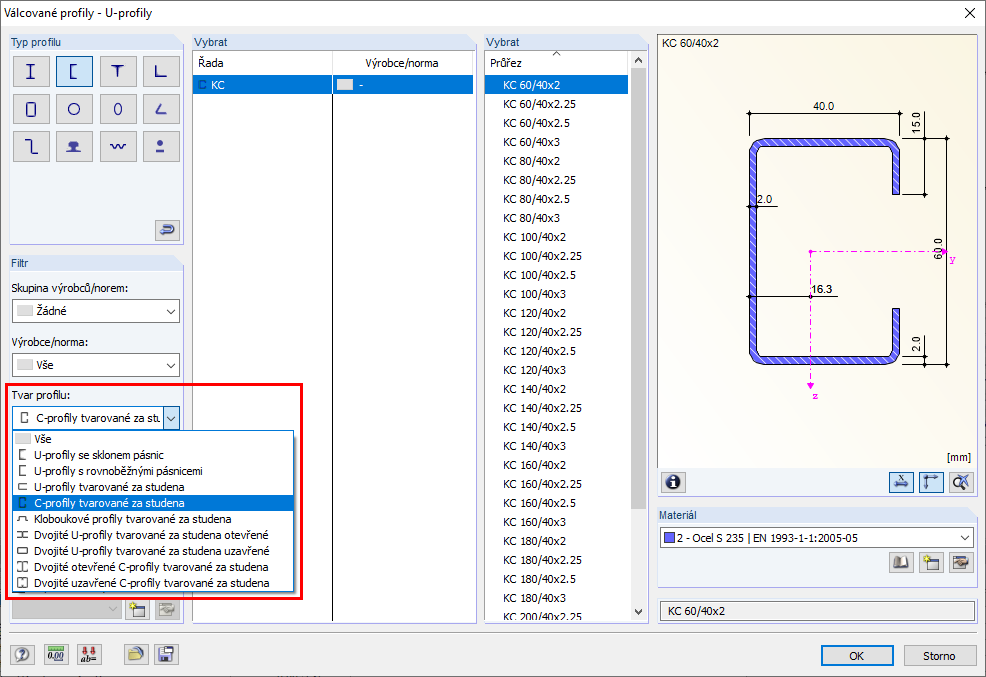Cancel with the Storno button
Screen dimensions: 986x677
pos(939,656)
